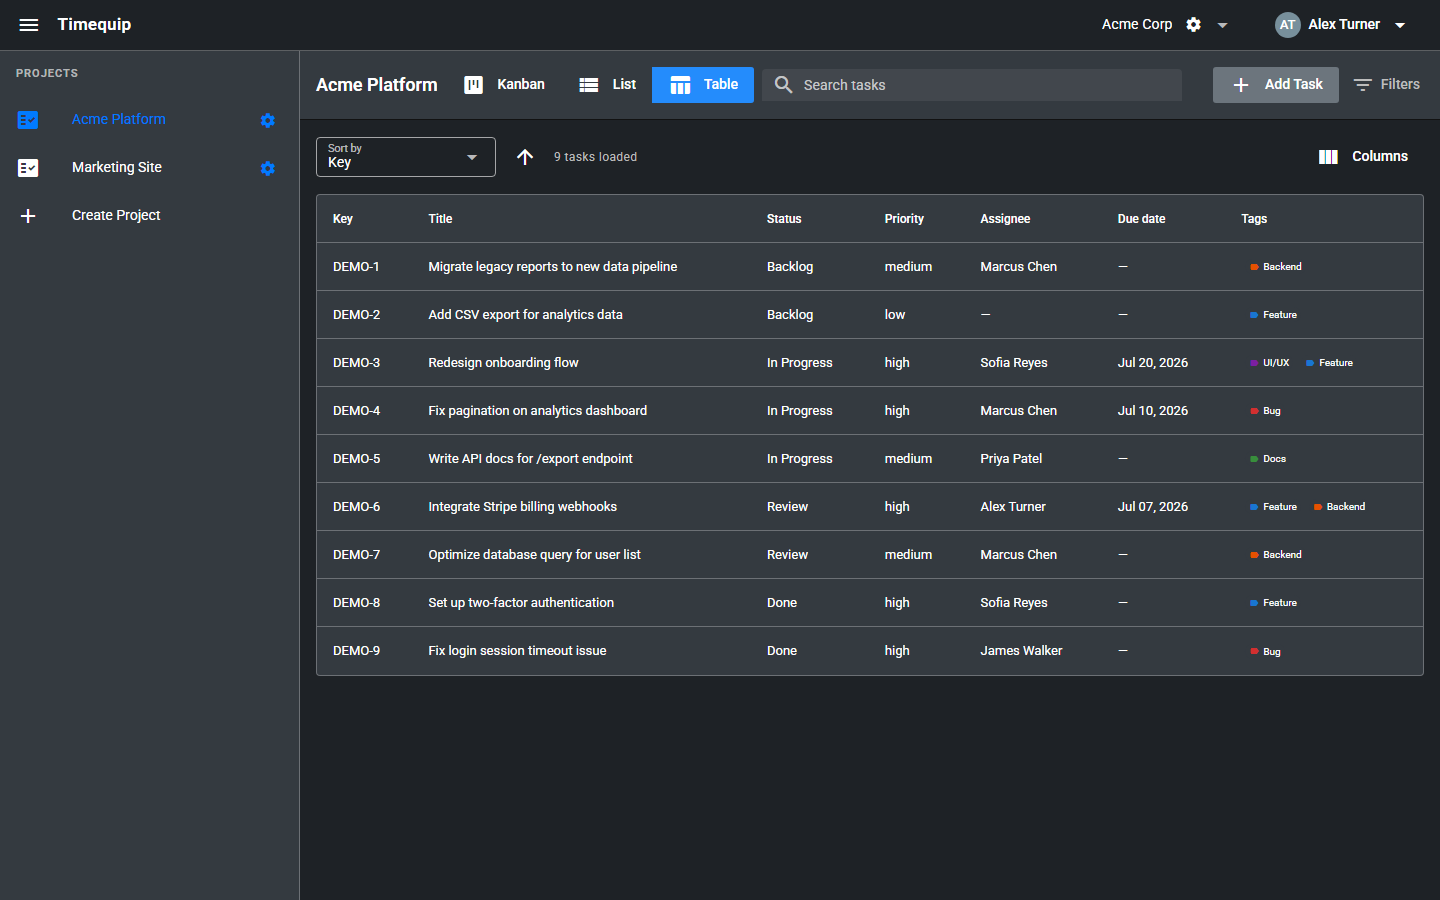
Task: Open the Columns chooser
Action: (x=1364, y=157)
